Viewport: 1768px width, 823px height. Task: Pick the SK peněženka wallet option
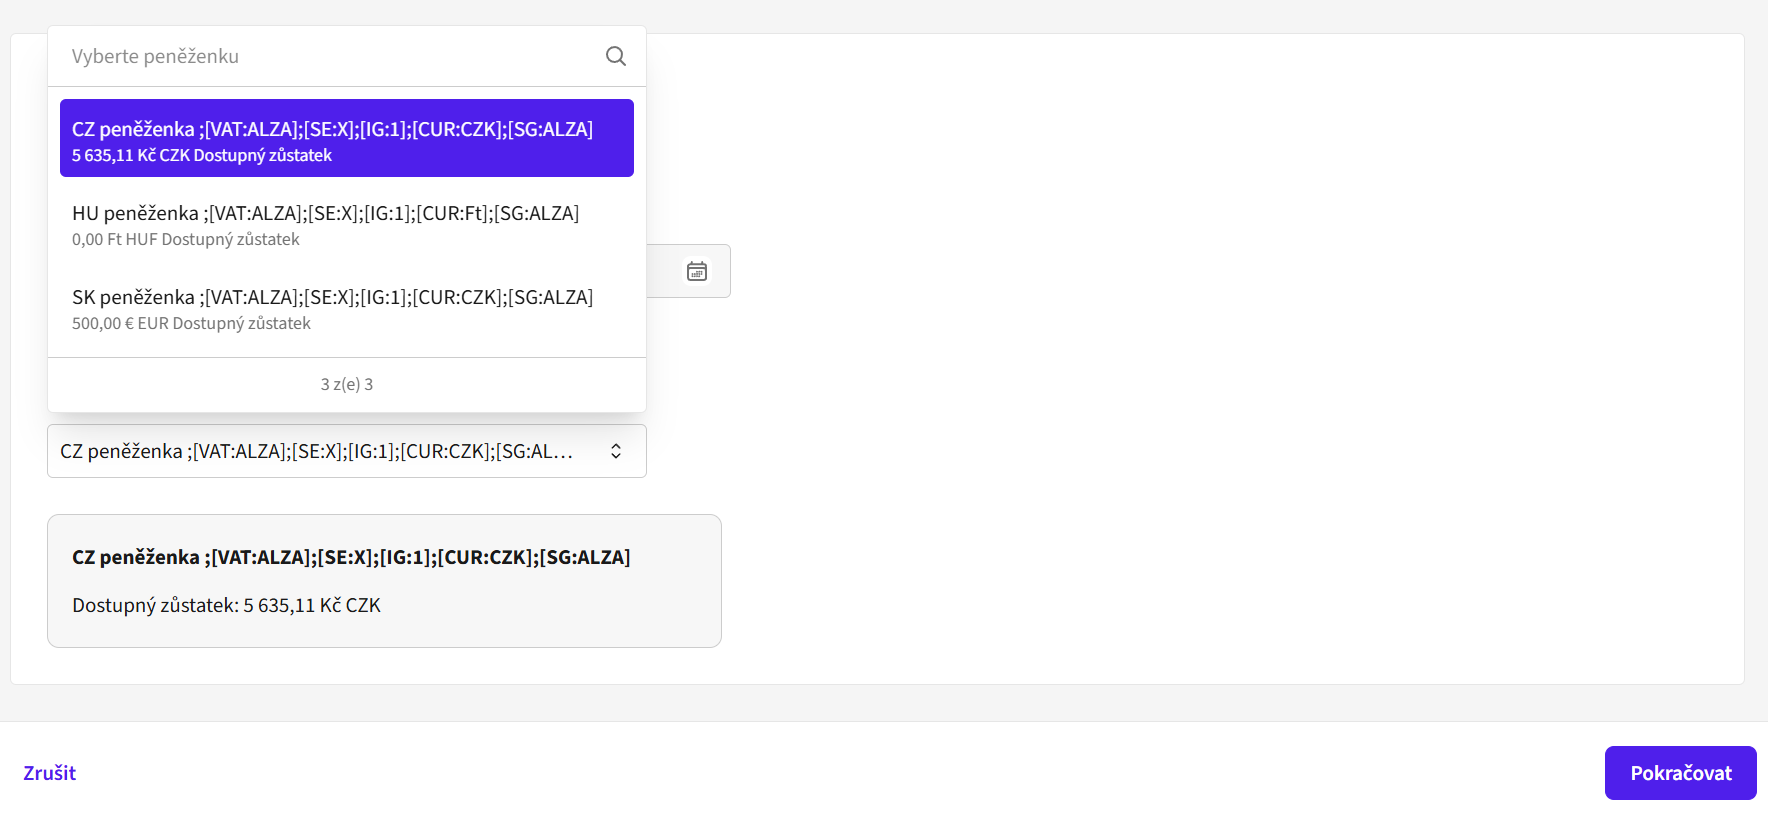pyautogui.click(x=347, y=309)
